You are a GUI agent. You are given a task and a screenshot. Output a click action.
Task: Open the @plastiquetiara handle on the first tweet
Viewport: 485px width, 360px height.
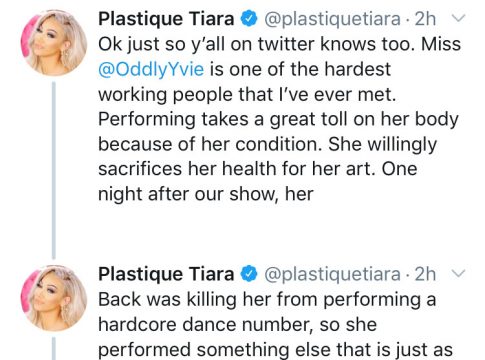point(332,19)
